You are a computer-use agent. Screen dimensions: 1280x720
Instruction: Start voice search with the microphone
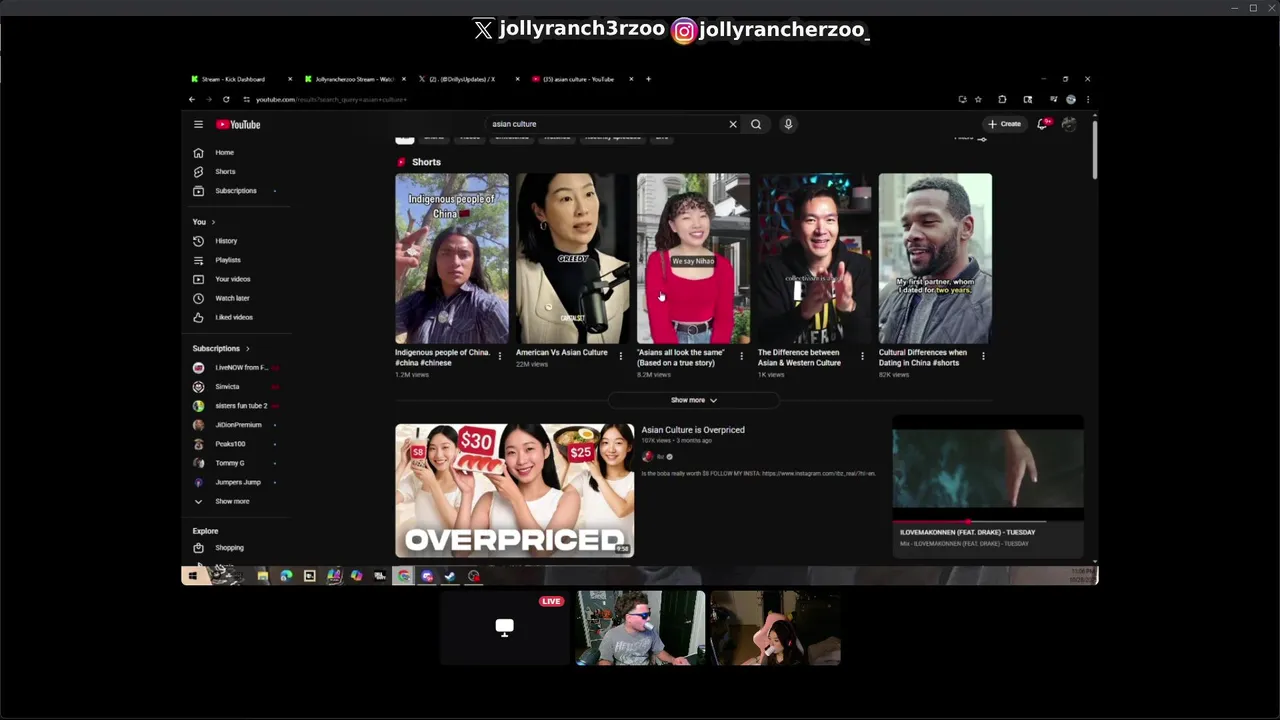(x=788, y=124)
